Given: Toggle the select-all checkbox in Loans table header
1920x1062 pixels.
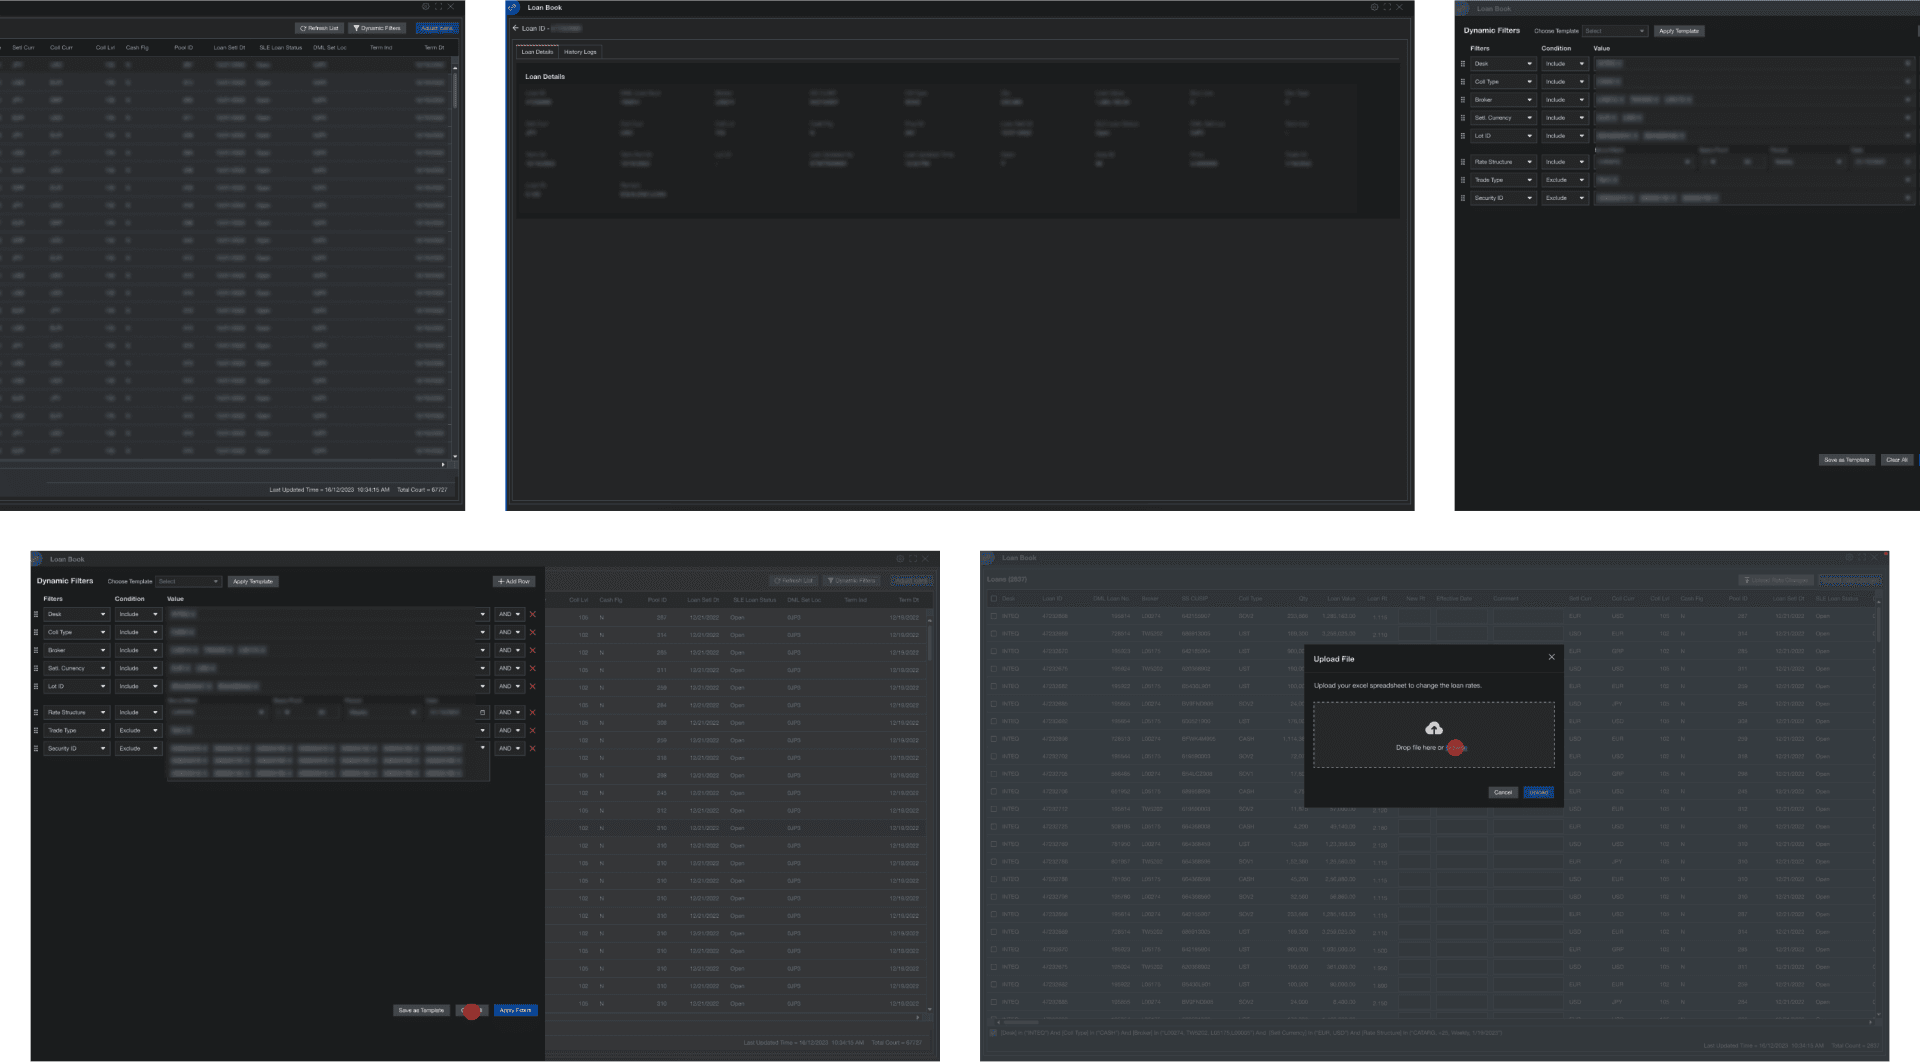Looking at the screenshot, I should click(993, 598).
